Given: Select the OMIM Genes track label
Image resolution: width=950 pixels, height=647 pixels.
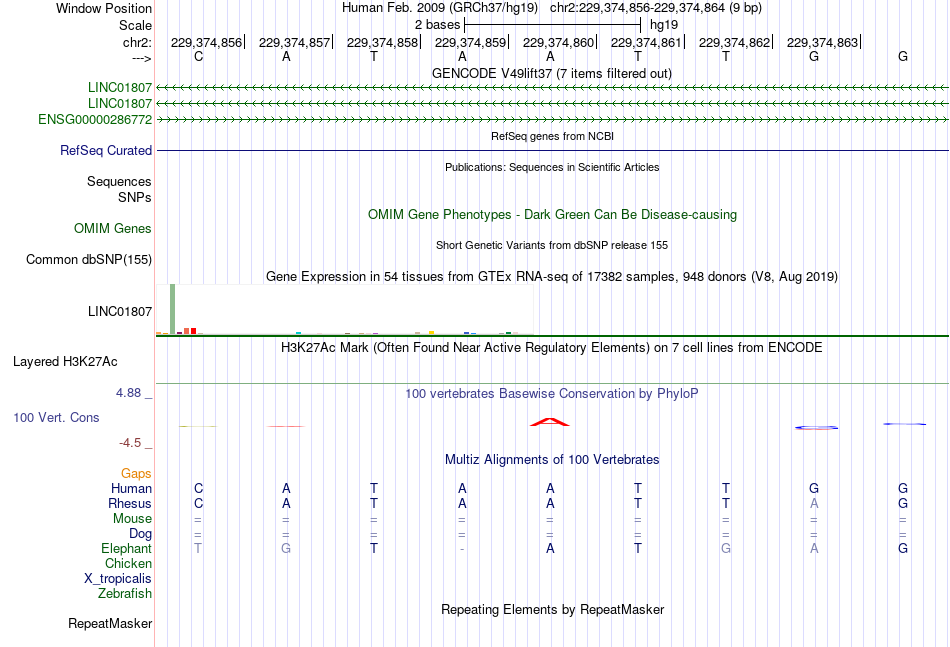Looking at the screenshot, I should pyautogui.click(x=113, y=228).
